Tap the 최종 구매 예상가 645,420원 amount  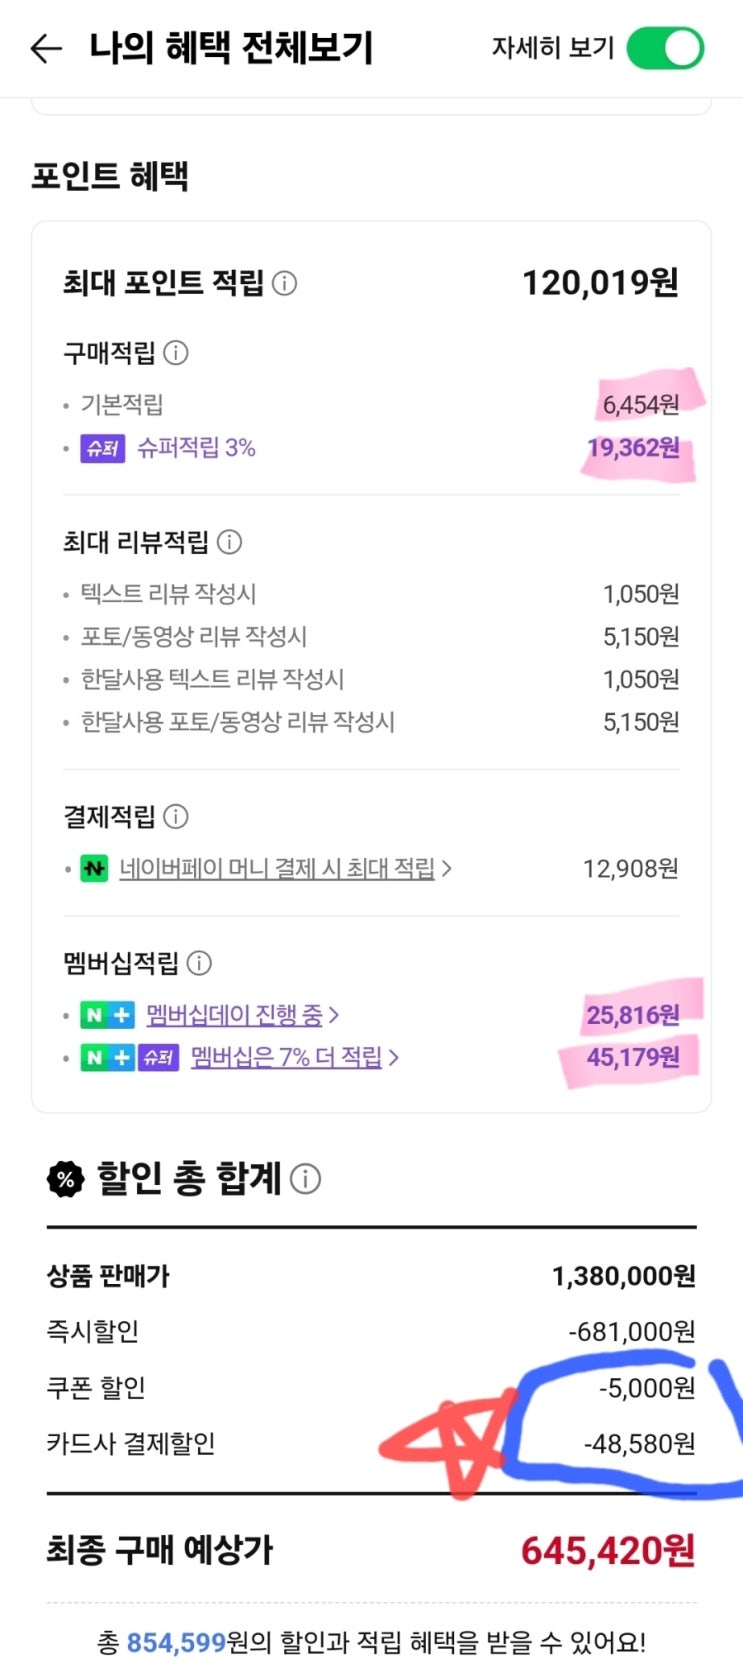coord(608,1551)
